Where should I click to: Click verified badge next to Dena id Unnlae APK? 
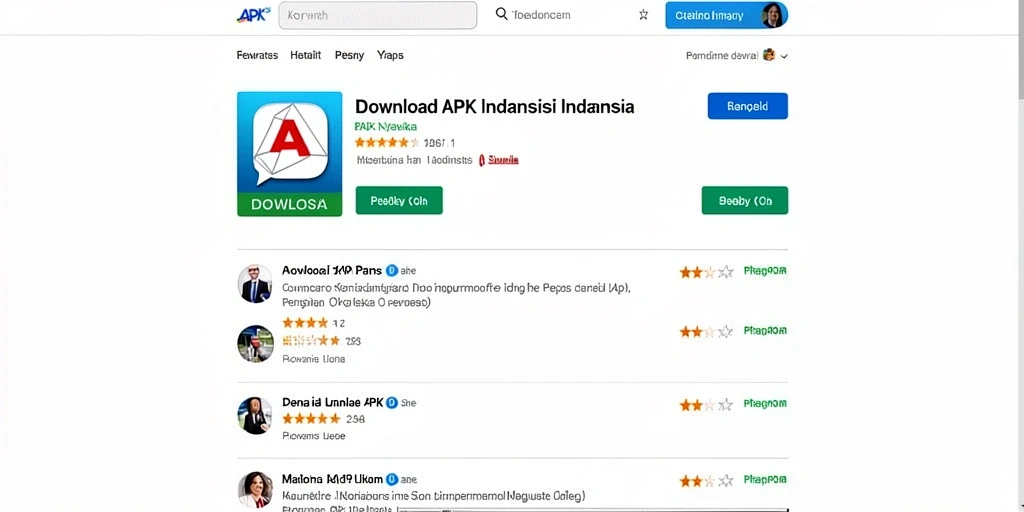[392, 403]
